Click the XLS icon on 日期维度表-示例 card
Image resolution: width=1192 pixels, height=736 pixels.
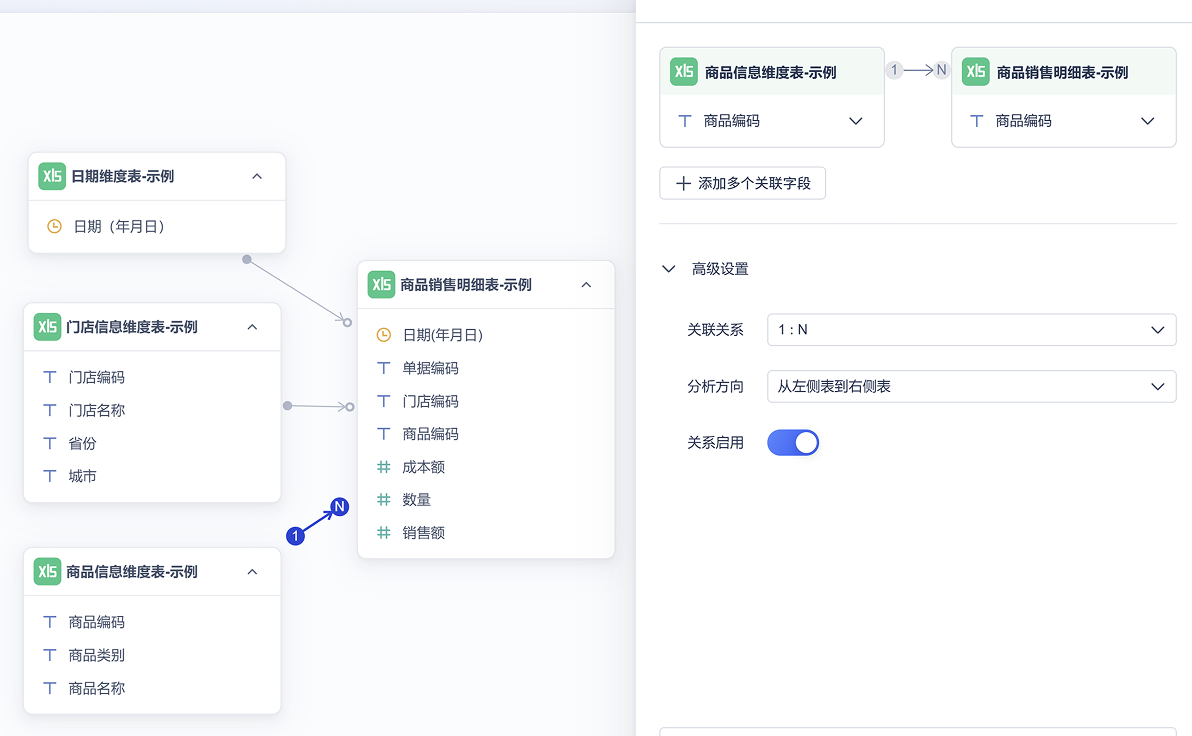51,175
